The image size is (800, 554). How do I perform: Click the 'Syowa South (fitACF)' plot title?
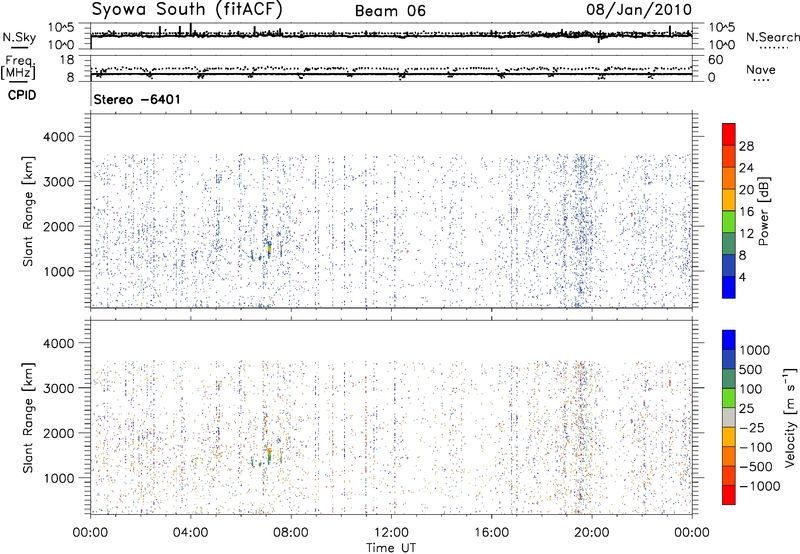click(x=187, y=10)
